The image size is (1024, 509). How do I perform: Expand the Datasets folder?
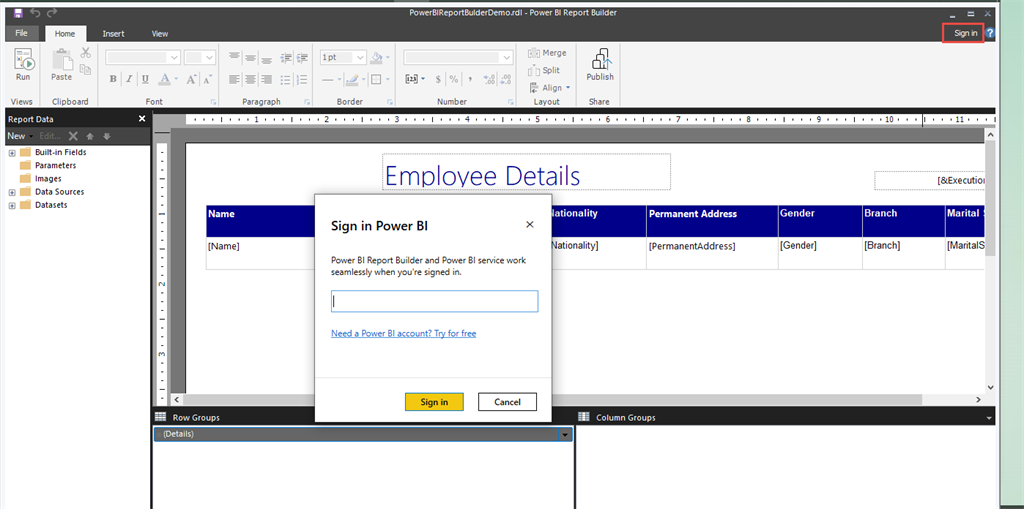(12, 205)
